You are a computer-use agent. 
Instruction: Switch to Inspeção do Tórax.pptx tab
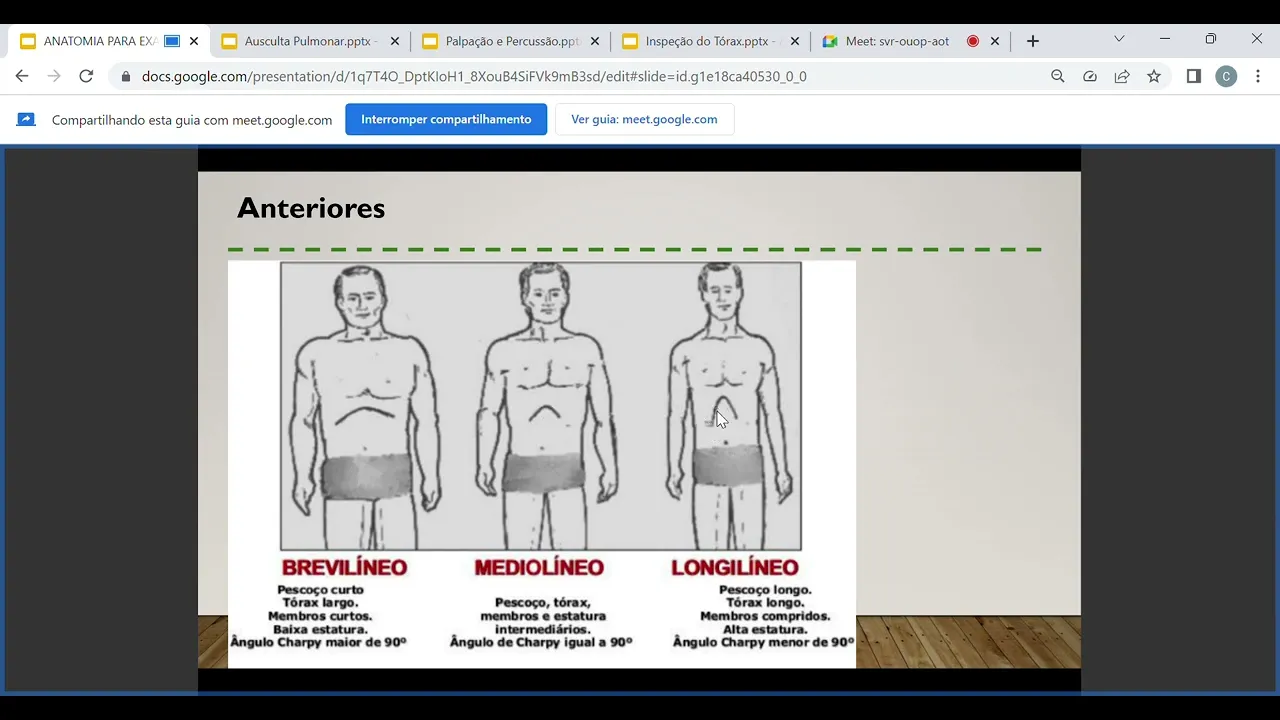point(711,41)
